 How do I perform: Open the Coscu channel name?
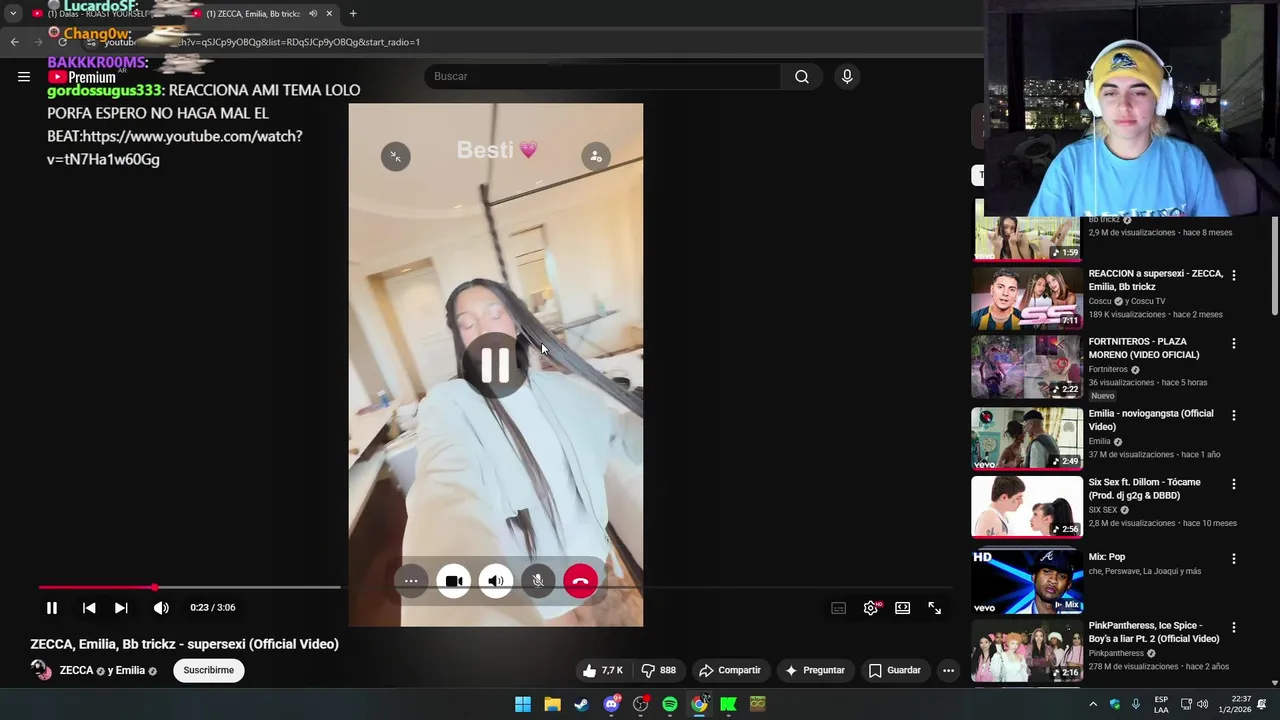point(1100,301)
